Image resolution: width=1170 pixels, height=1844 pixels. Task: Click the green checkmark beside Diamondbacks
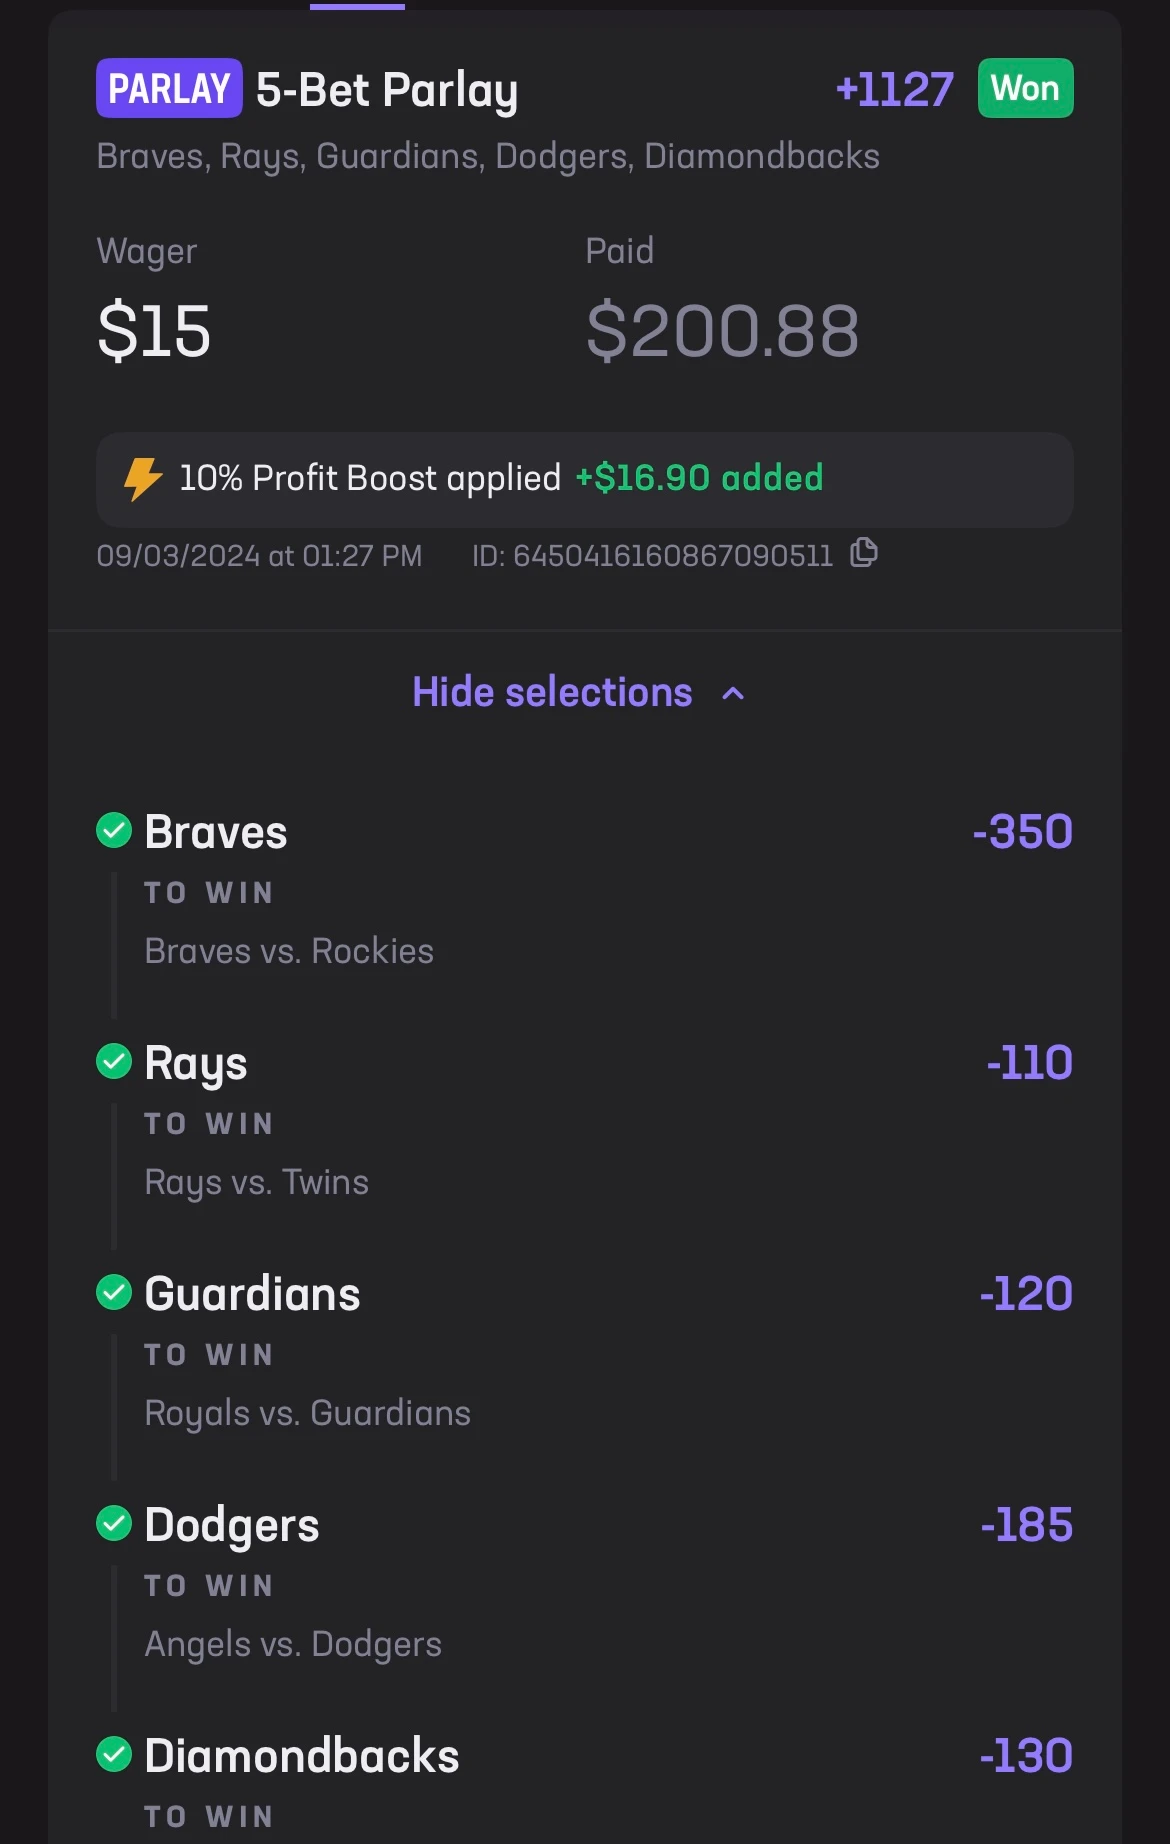114,1754
